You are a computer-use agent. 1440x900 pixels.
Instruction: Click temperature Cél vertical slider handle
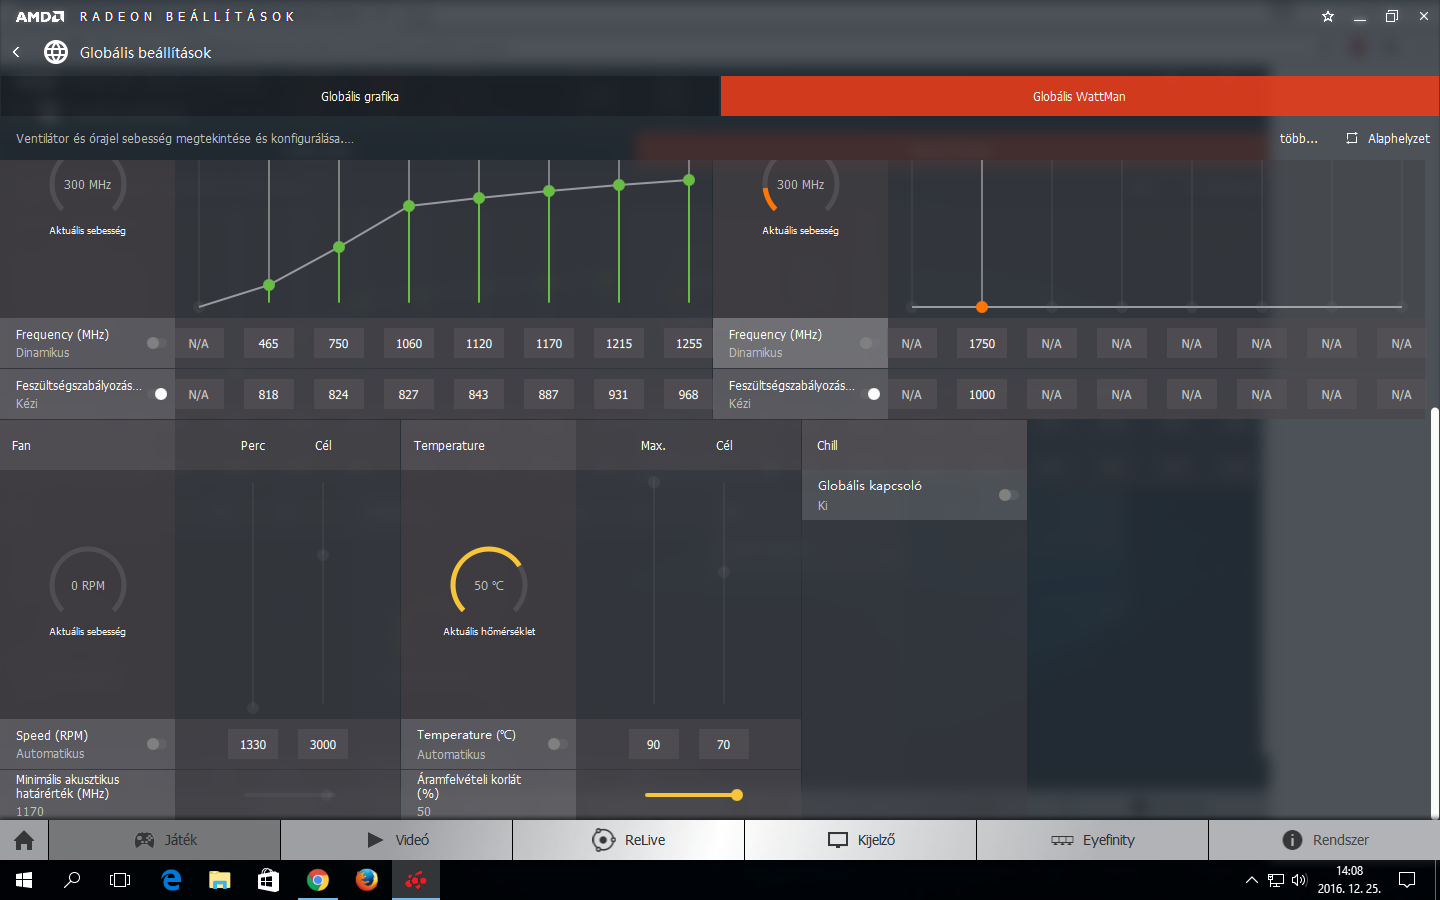pos(724,572)
